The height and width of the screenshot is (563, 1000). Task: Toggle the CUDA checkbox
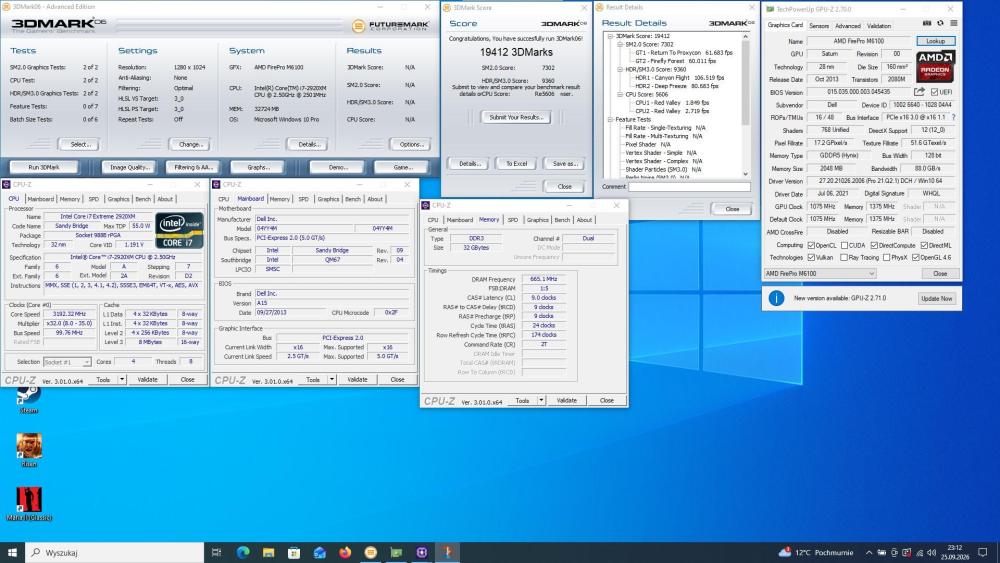[844, 245]
